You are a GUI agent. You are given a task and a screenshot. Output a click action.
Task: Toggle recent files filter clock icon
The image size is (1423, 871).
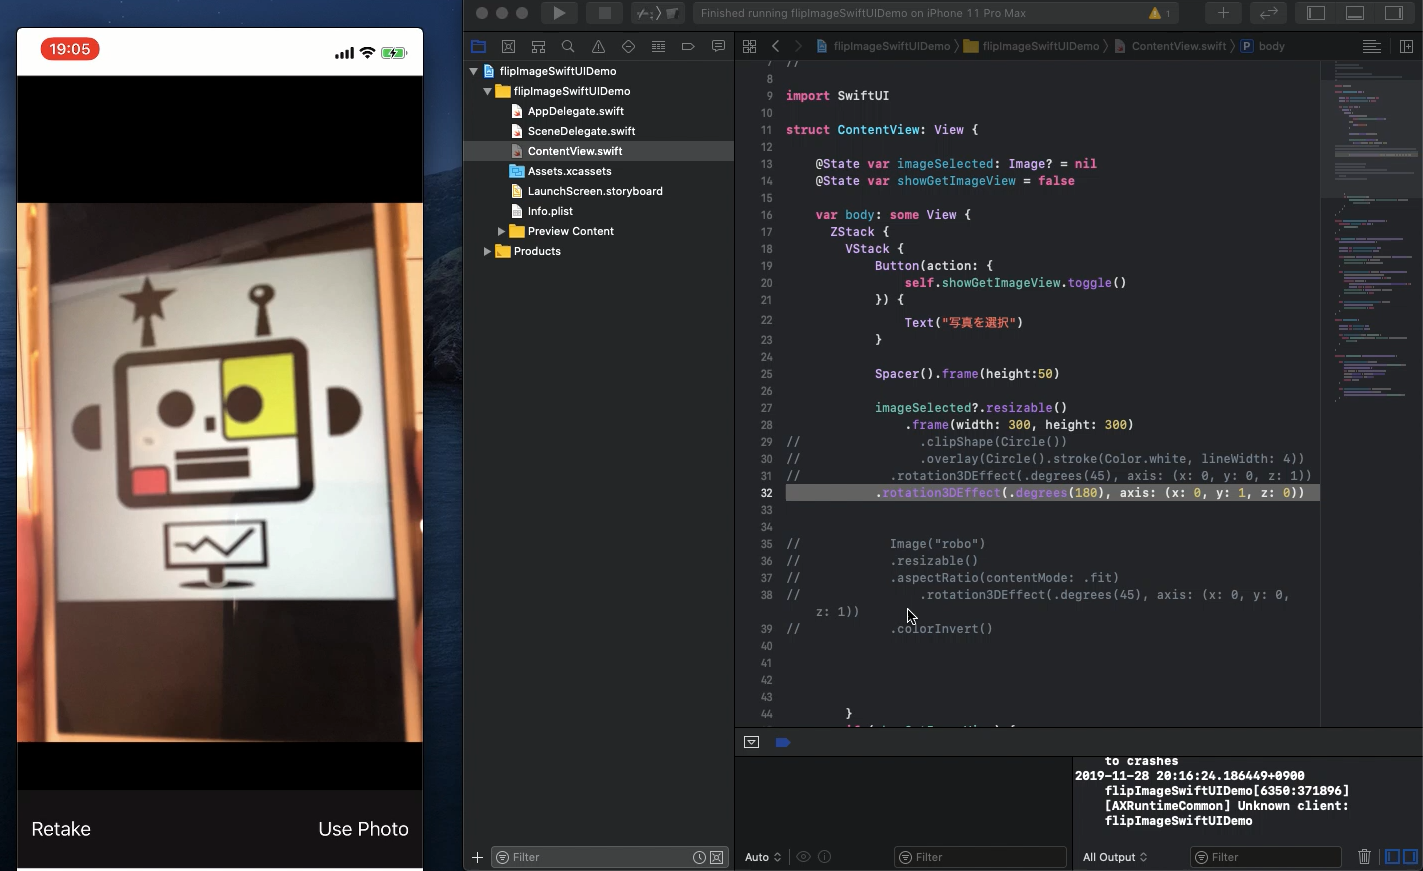coord(699,857)
